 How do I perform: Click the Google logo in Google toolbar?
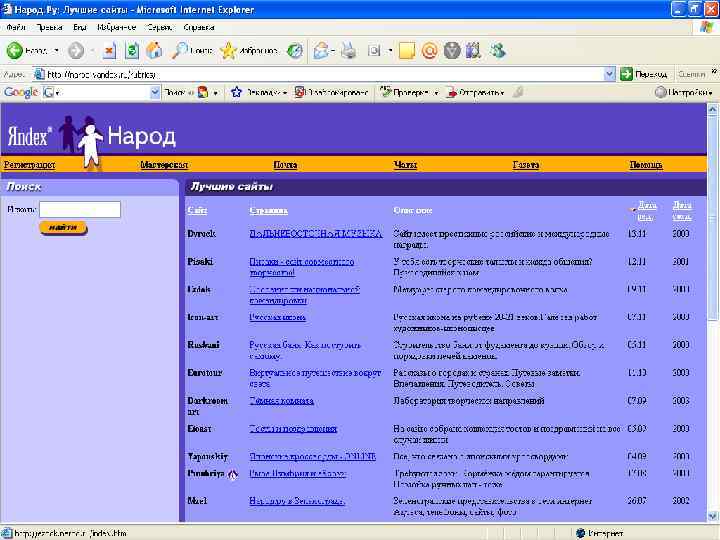coord(21,92)
